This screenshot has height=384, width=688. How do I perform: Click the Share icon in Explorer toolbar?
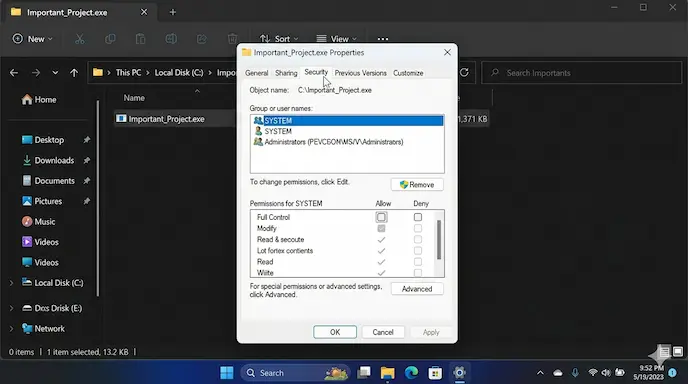(x=201, y=39)
